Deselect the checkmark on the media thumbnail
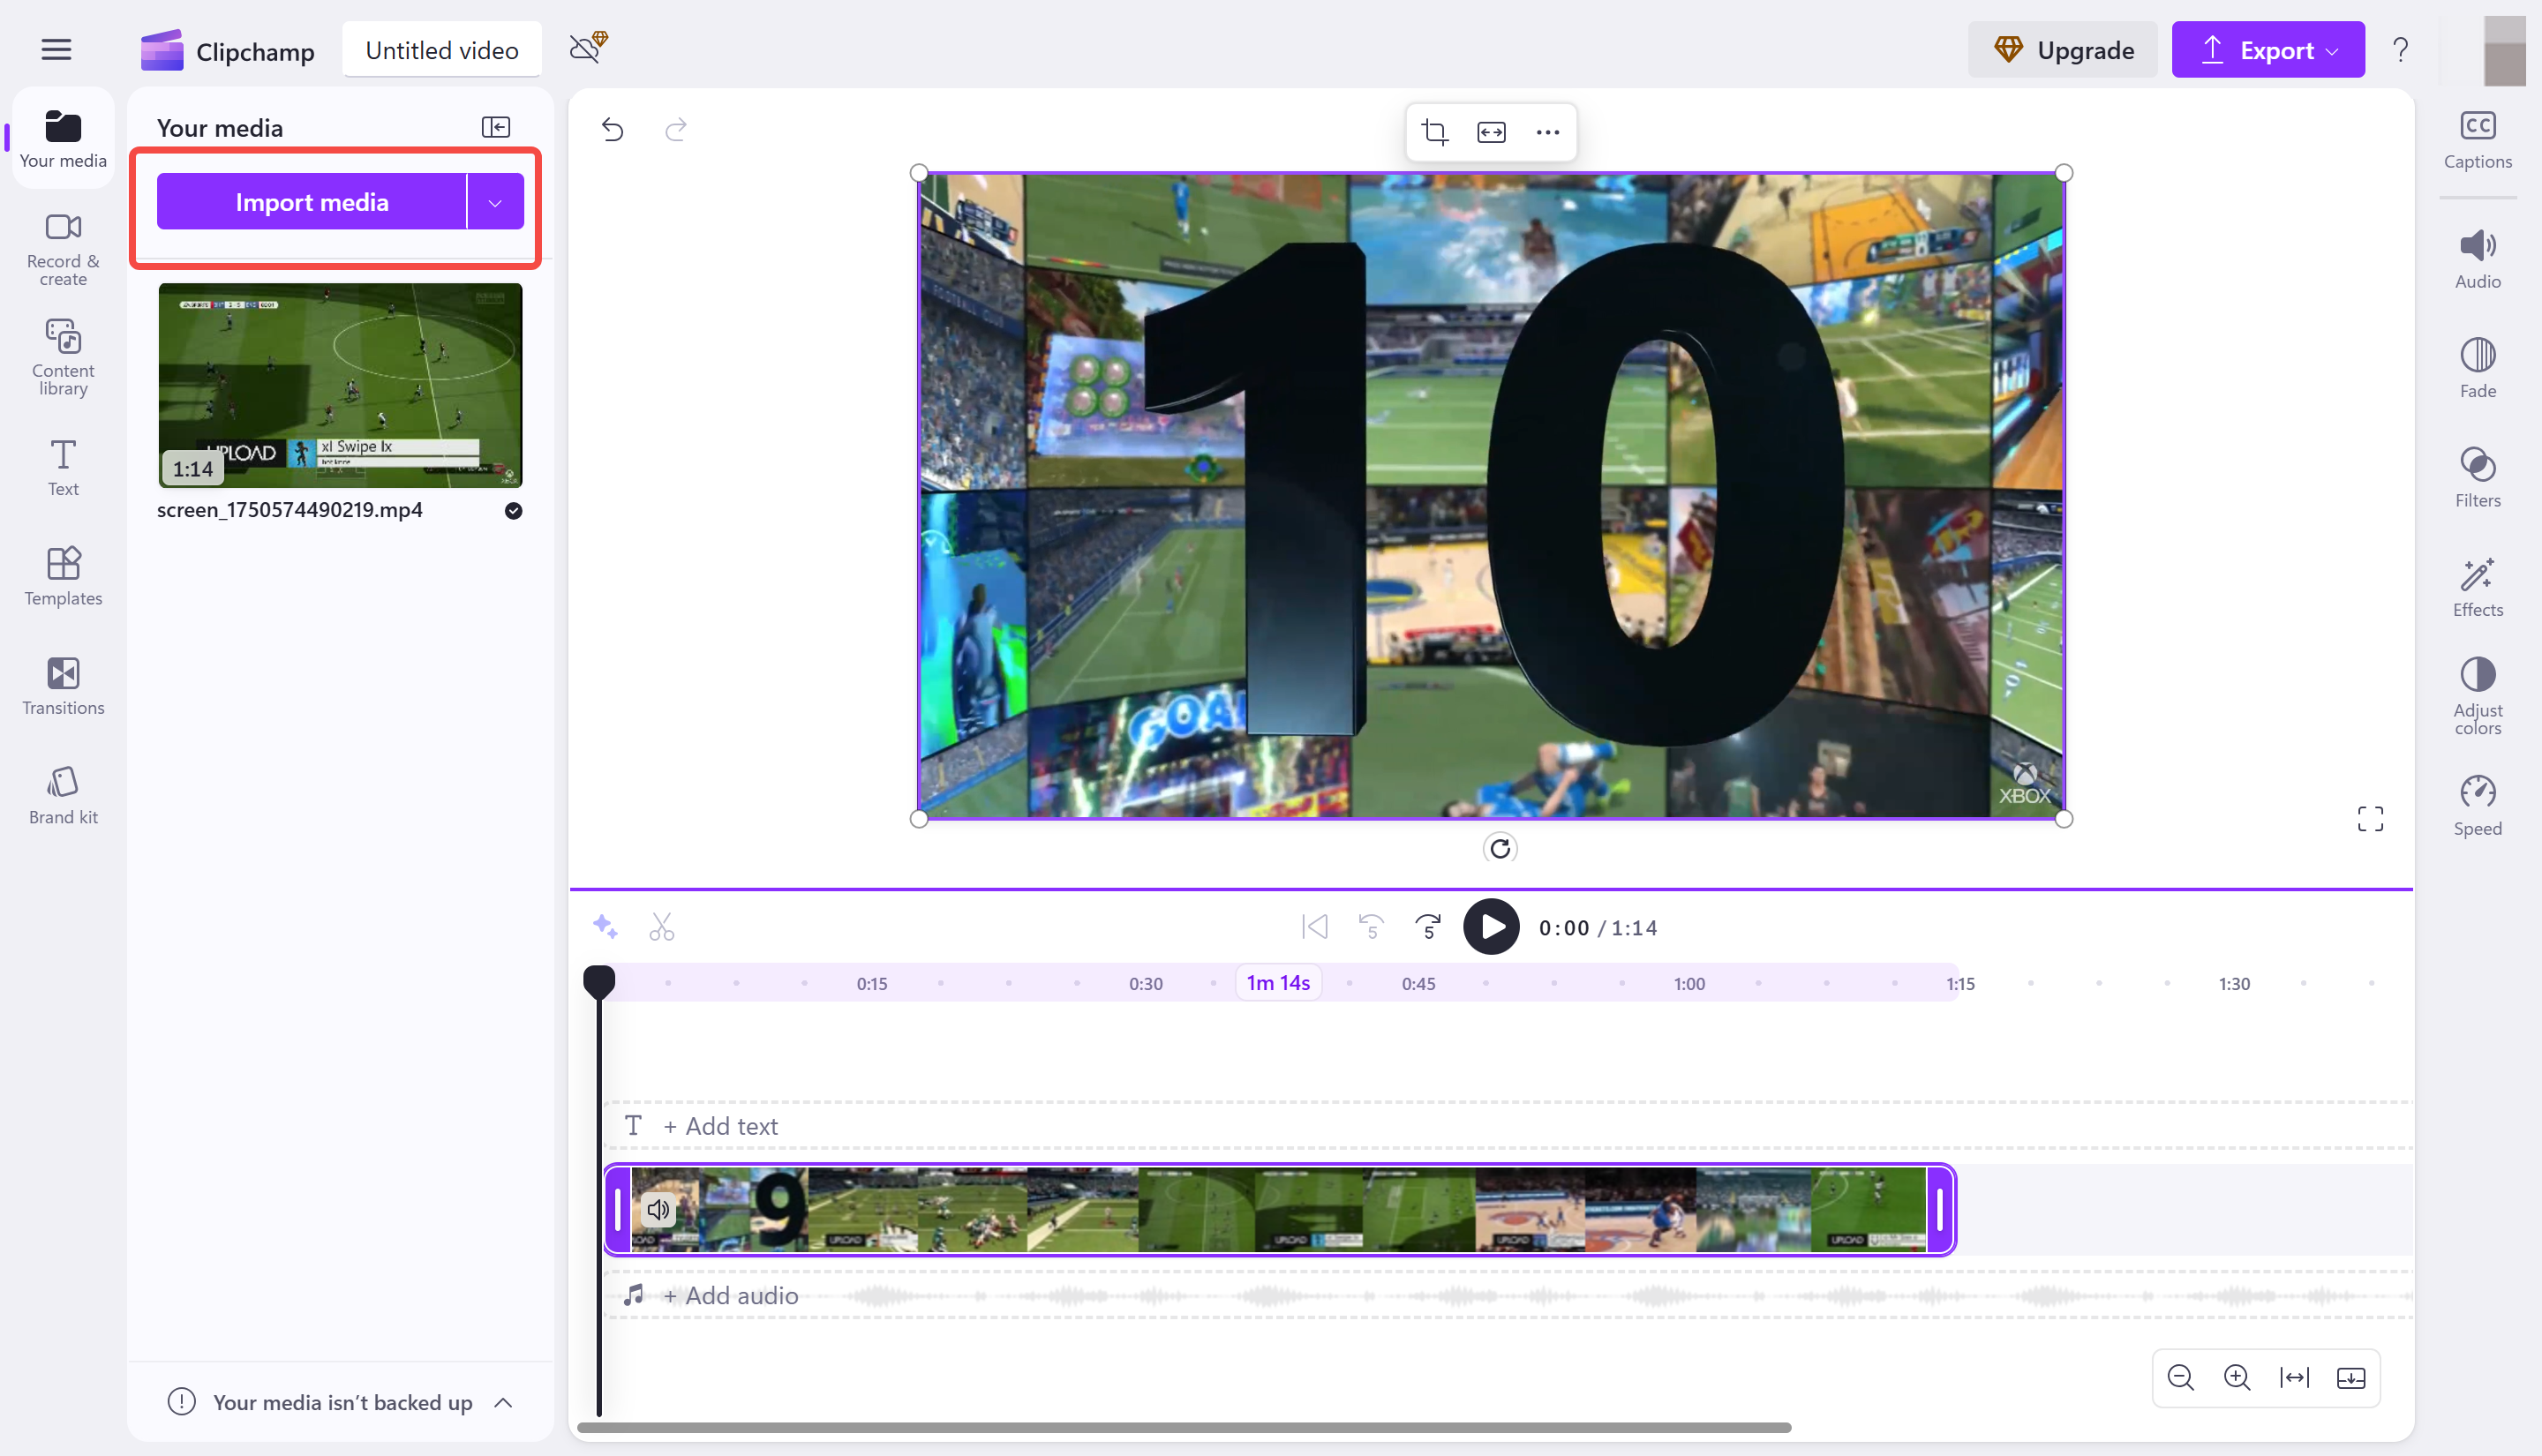Viewport: 2542px width, 1456px height. point(513,510)
